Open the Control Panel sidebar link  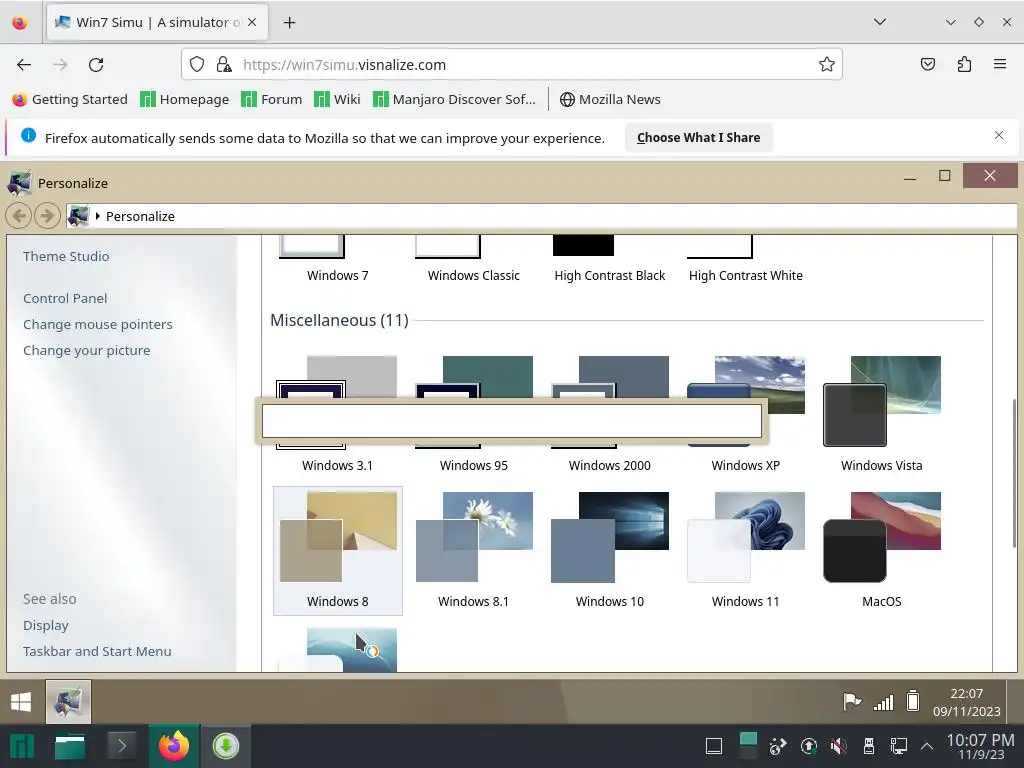65,298
